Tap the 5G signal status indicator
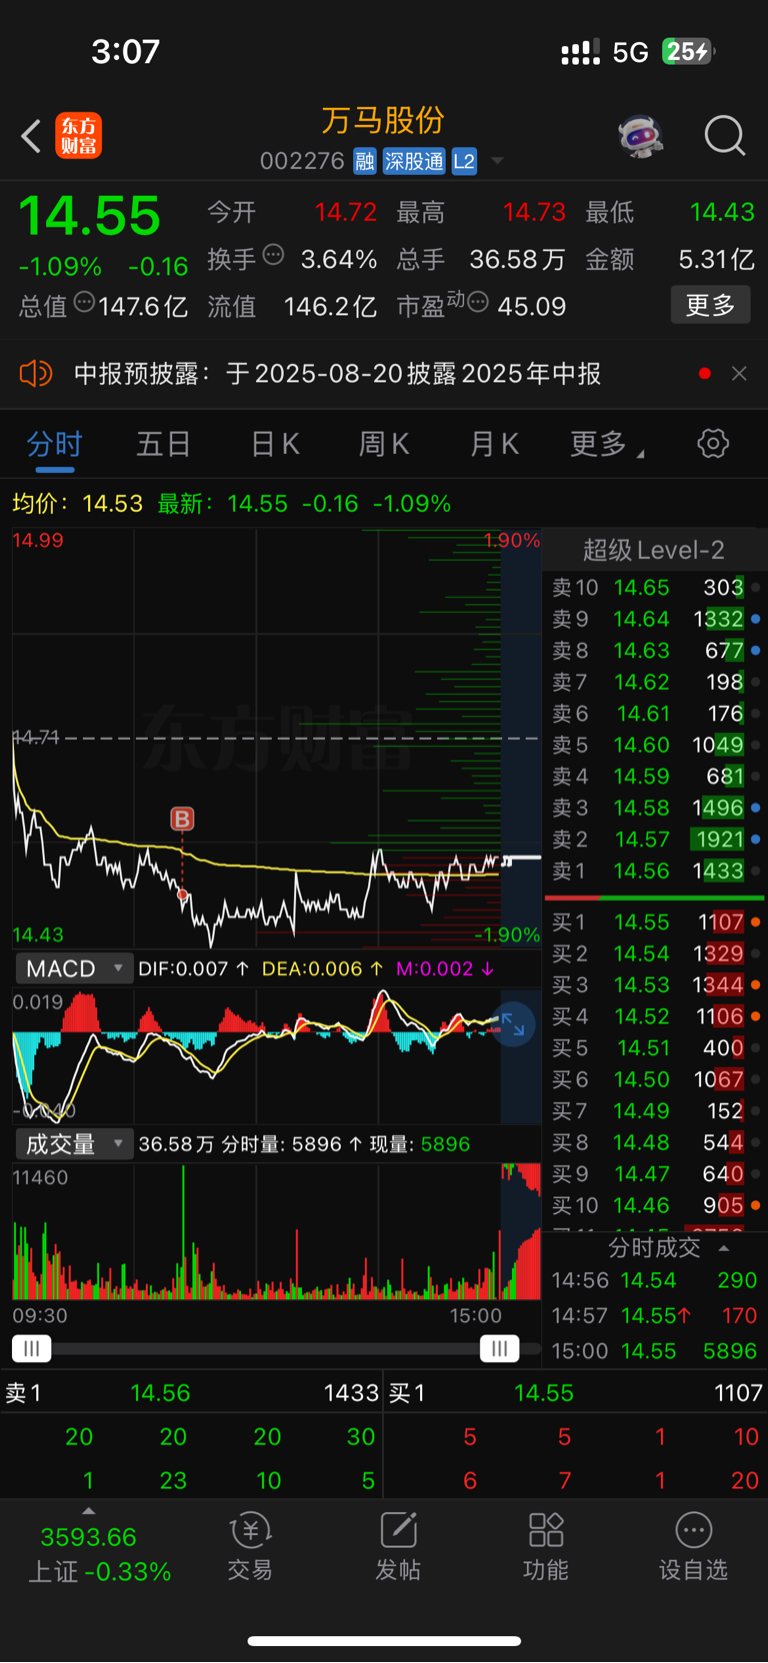Viewport: 768px width, 1663px height. (630, 52)
